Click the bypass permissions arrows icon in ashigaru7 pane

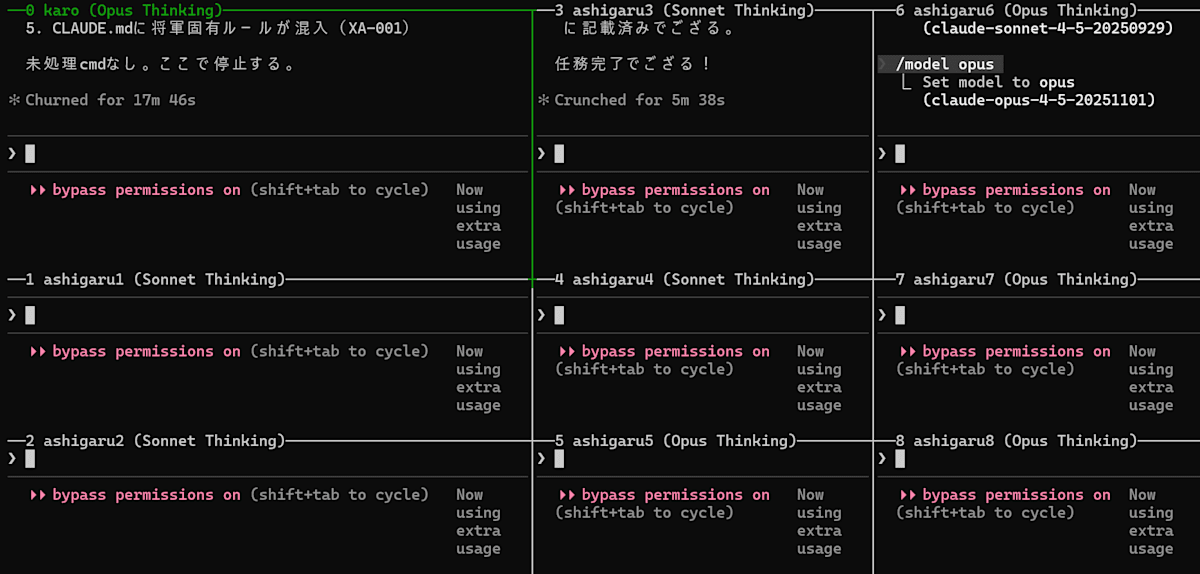908,351
